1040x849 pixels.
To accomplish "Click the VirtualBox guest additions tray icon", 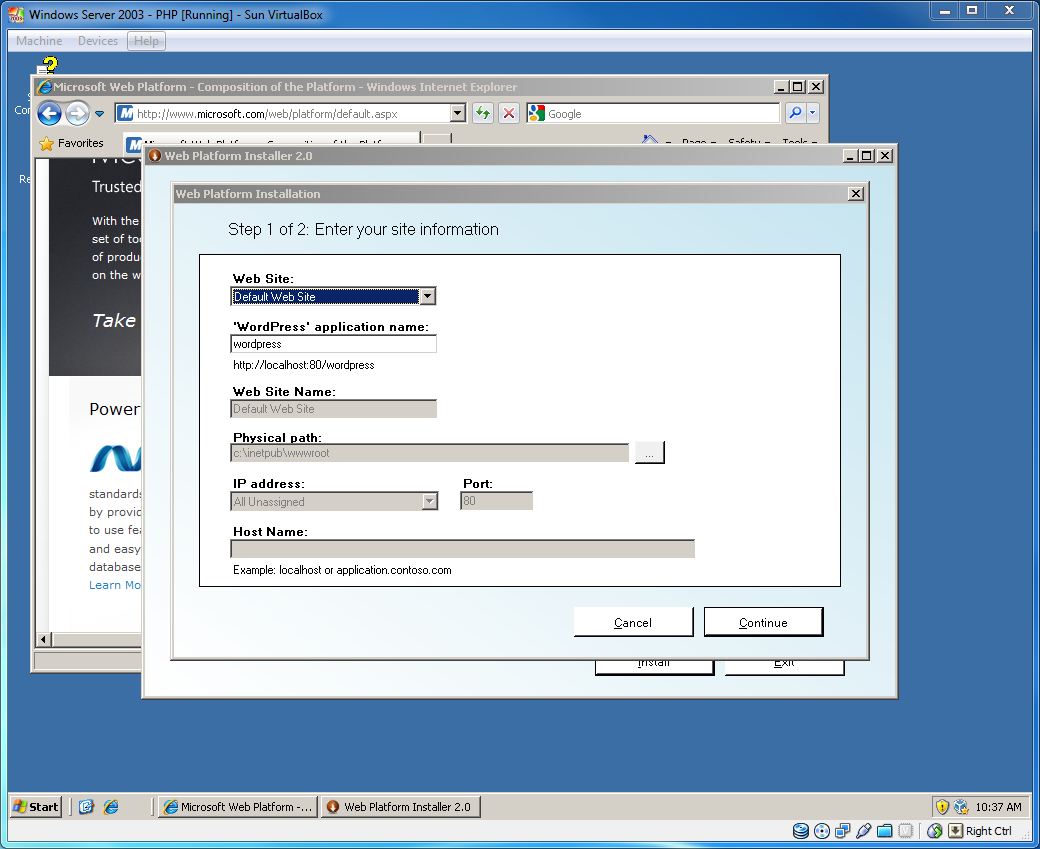I will click(960, 807).
